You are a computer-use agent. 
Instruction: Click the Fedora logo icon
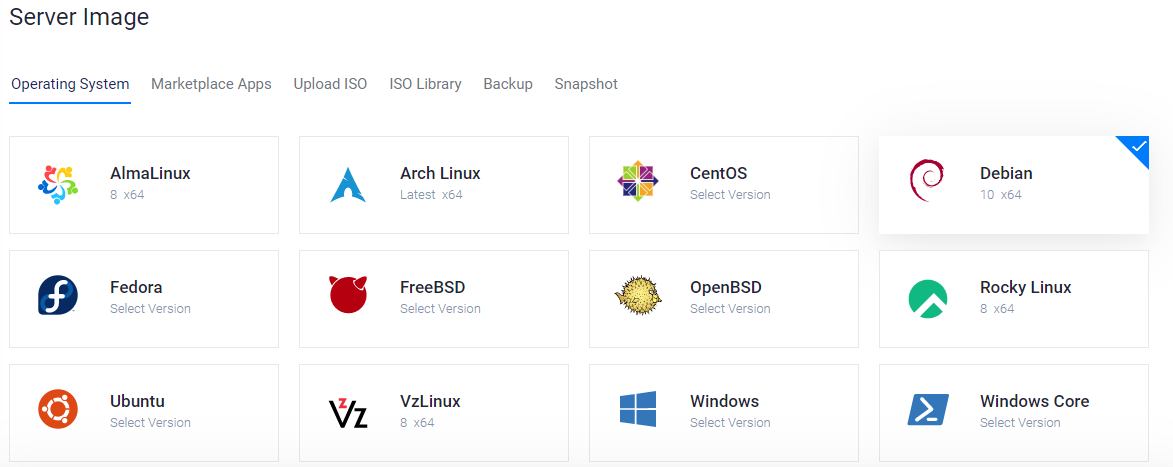pyautogui.click(x=58, y=297)
